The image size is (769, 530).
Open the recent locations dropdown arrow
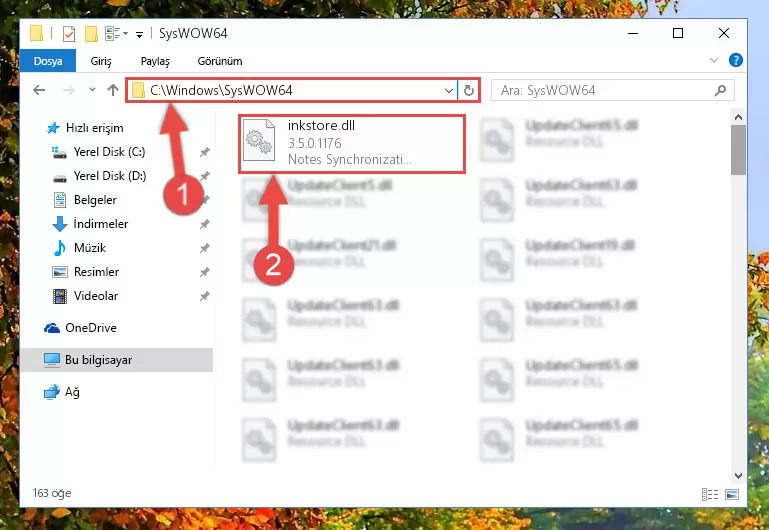tap(92, 90)
